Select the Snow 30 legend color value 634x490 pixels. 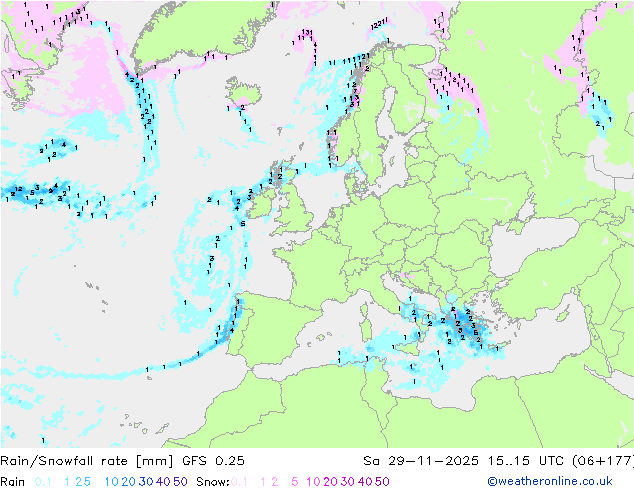coord(348,482)
